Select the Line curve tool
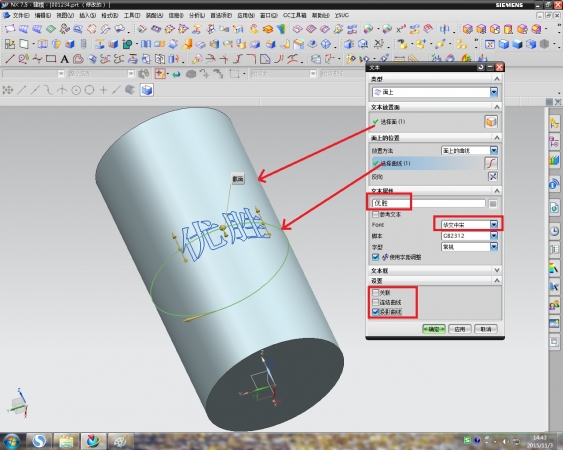Screen dimensions: 563x450 point(10,59)
